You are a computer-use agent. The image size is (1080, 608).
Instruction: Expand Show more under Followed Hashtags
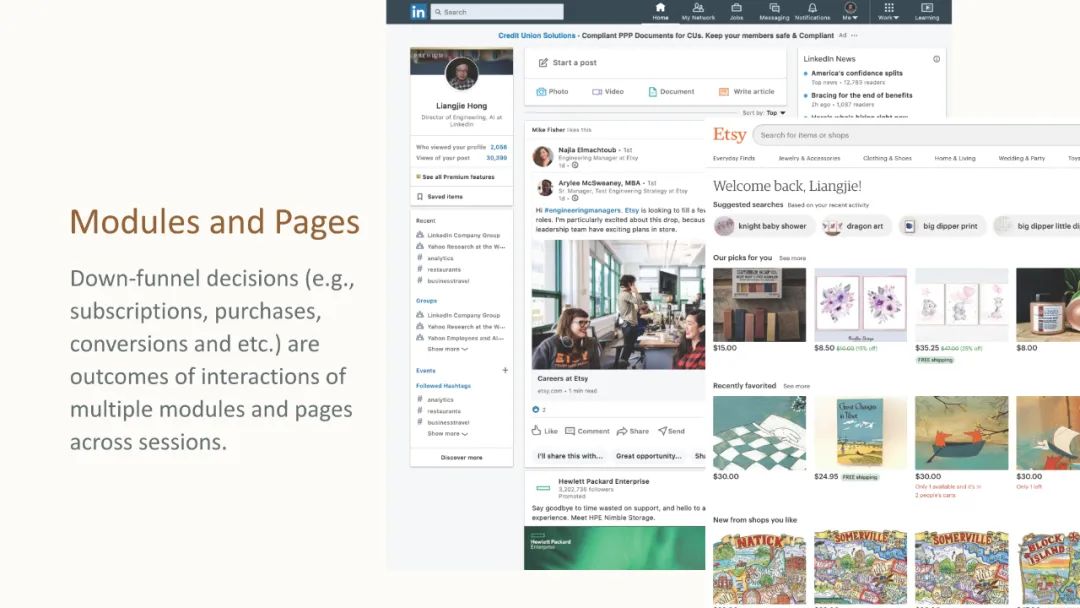(x=448, y=434)
